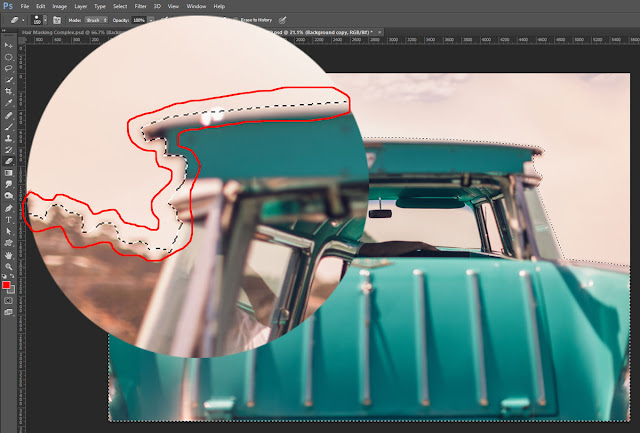Select the Elliptical Marquee tool
The width and height of the screenshot is (640, 433).
9,57
